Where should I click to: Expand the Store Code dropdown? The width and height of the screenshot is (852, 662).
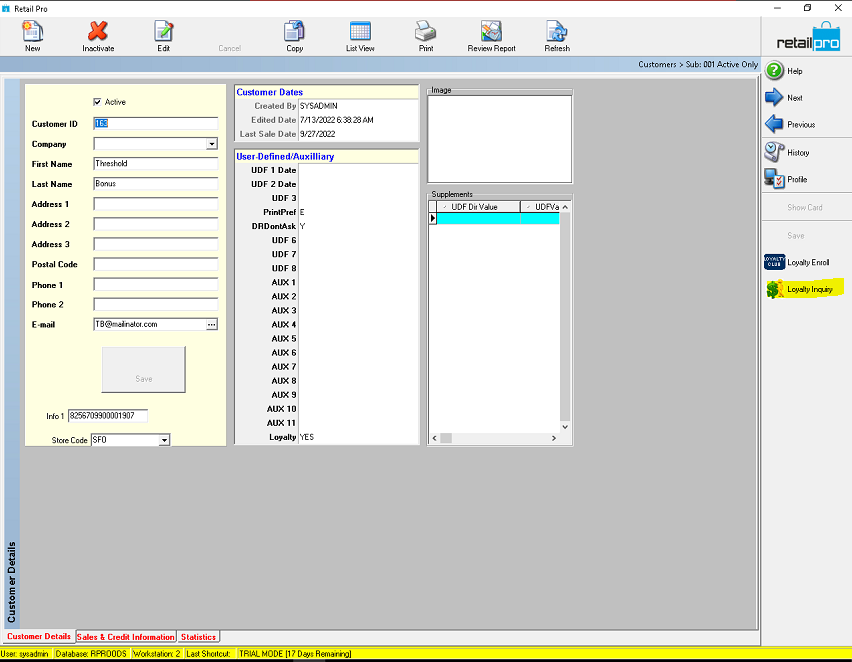tap(164, 440)
